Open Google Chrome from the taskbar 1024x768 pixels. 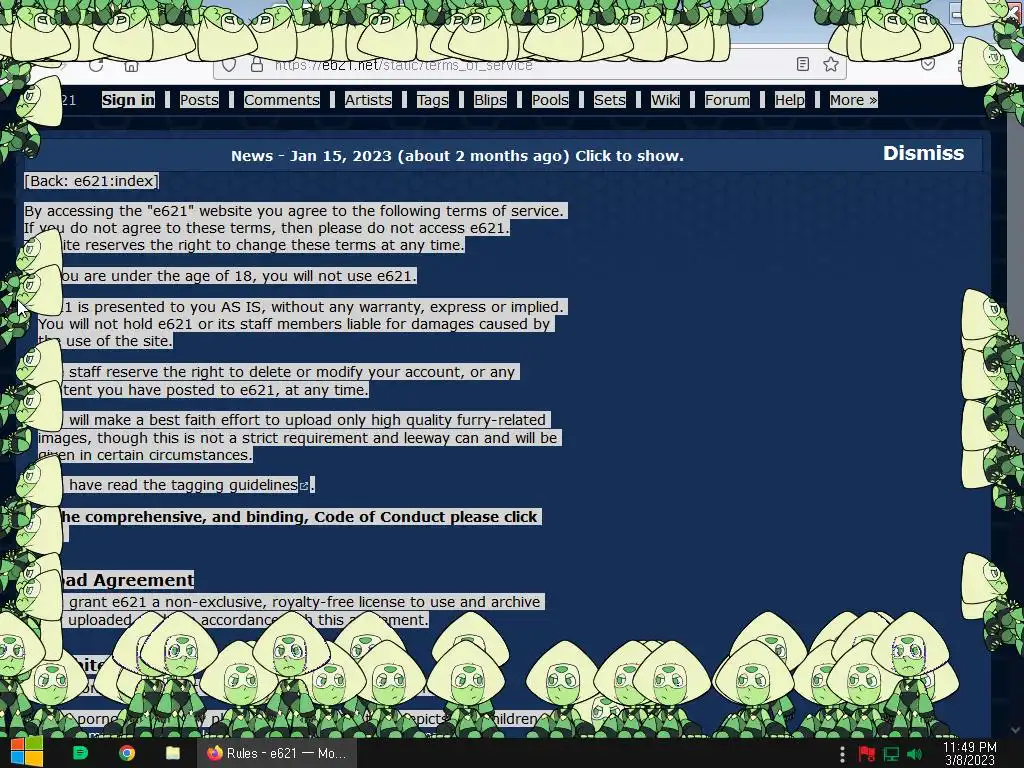tap(127, 753)
